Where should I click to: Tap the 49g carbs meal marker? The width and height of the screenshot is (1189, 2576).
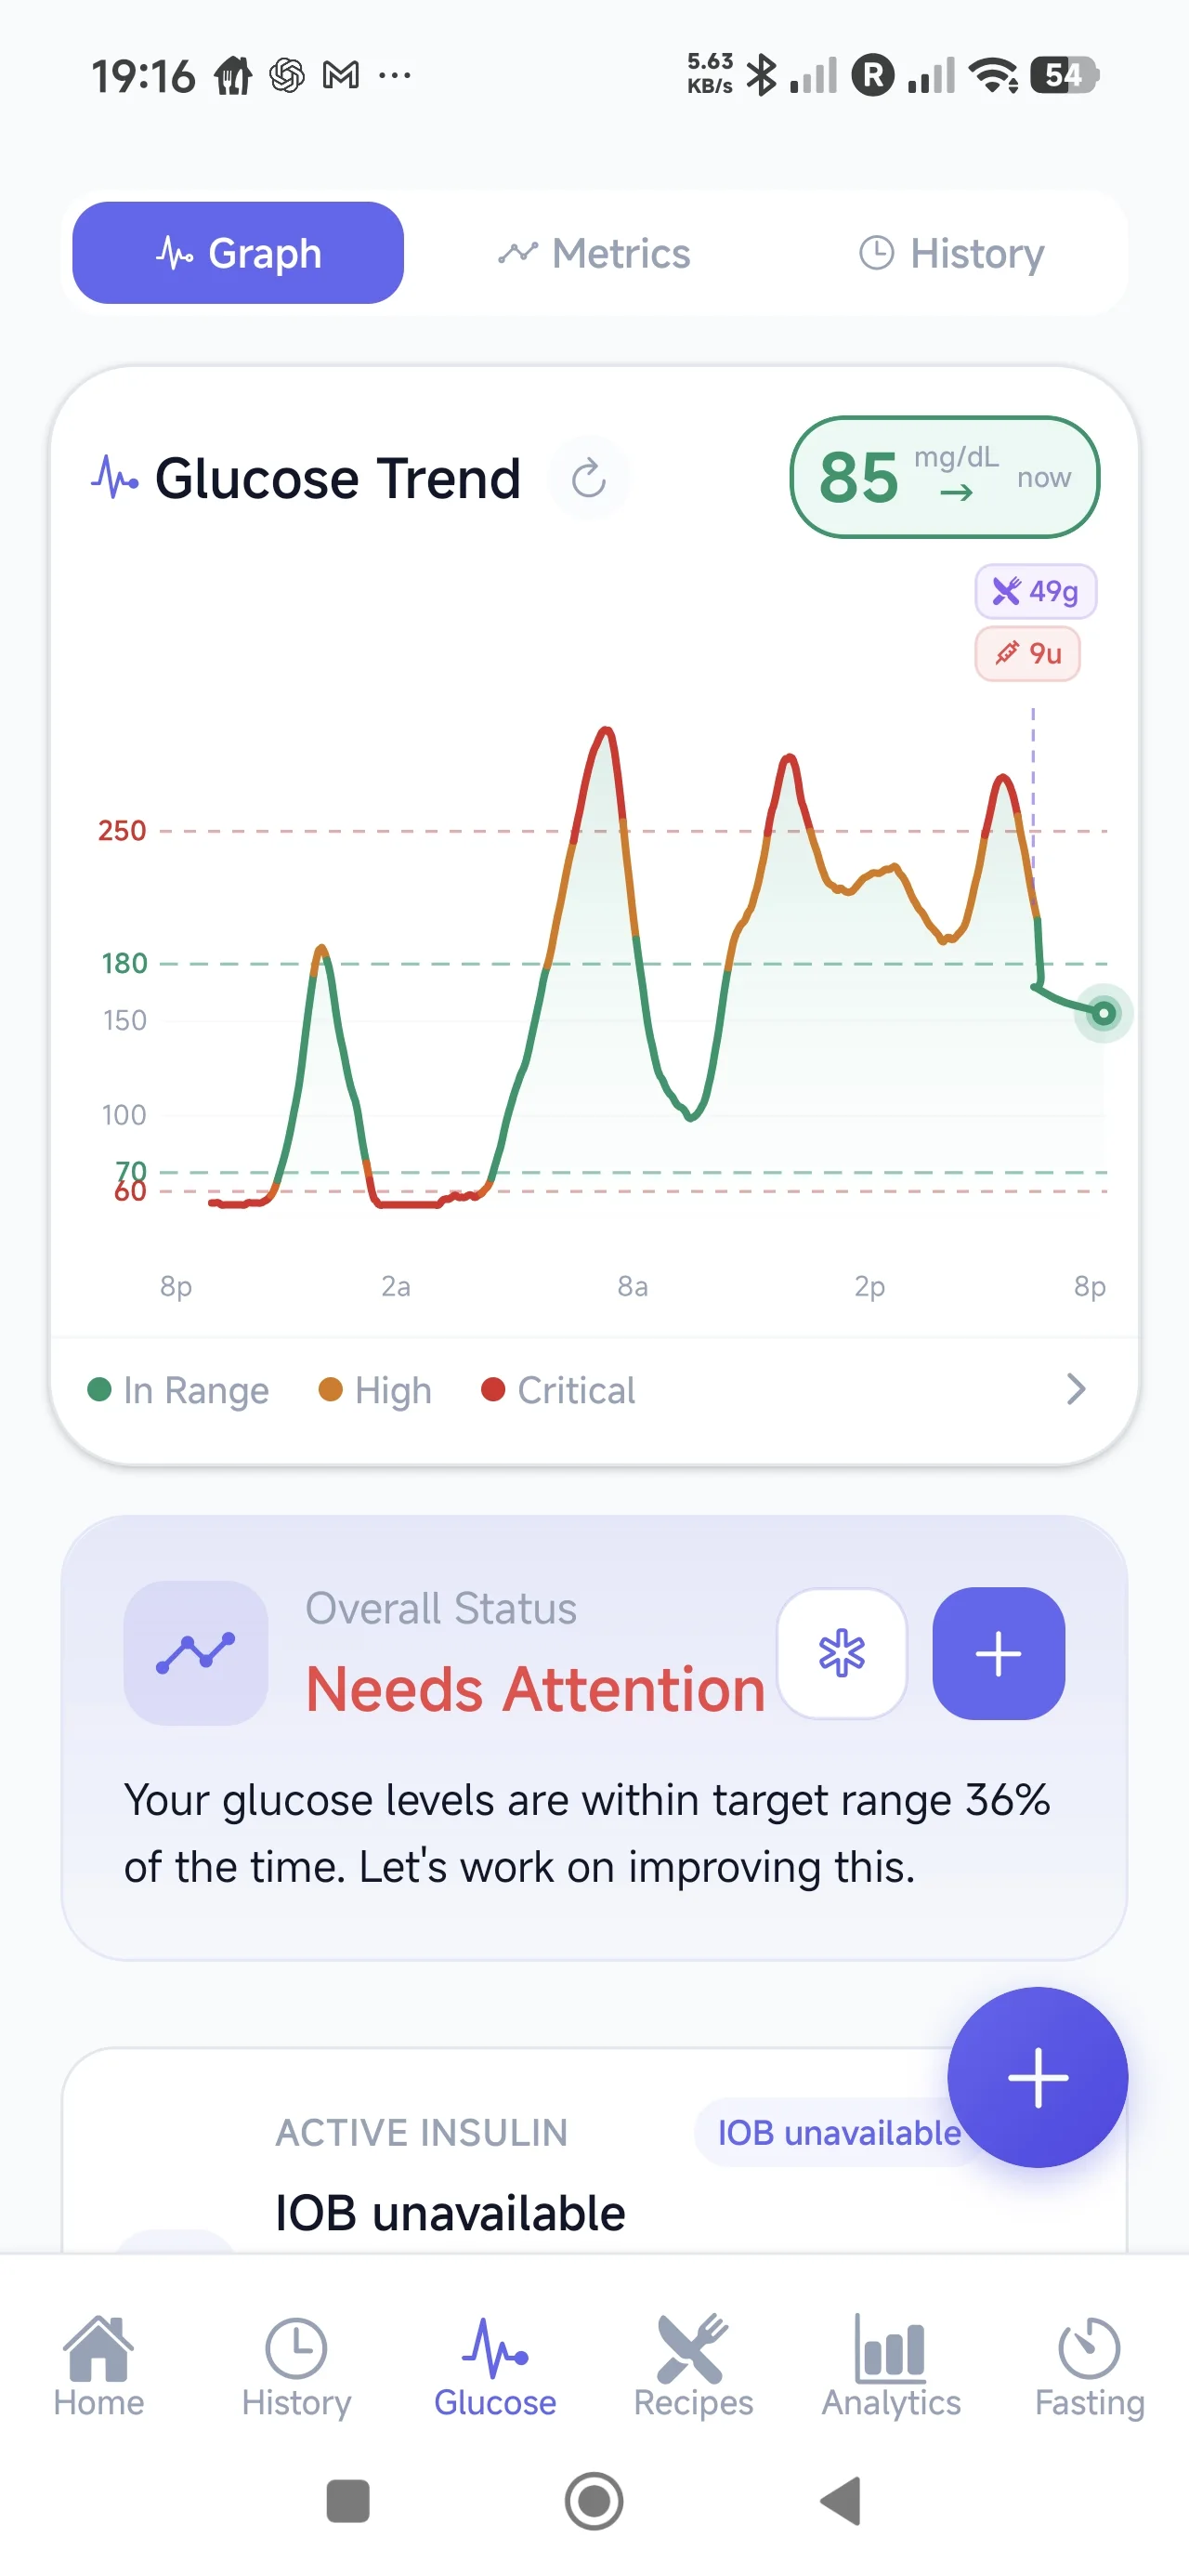click(x=1035, y=591)
